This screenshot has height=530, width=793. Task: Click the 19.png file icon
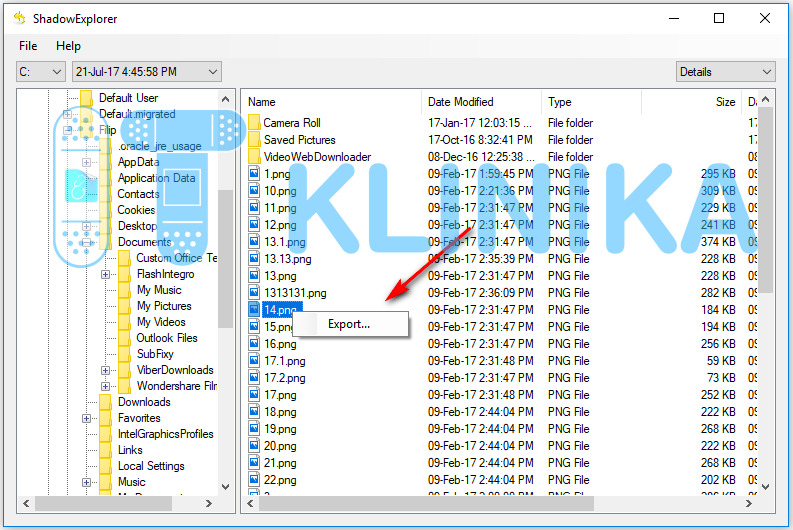(x=254, y=429)
